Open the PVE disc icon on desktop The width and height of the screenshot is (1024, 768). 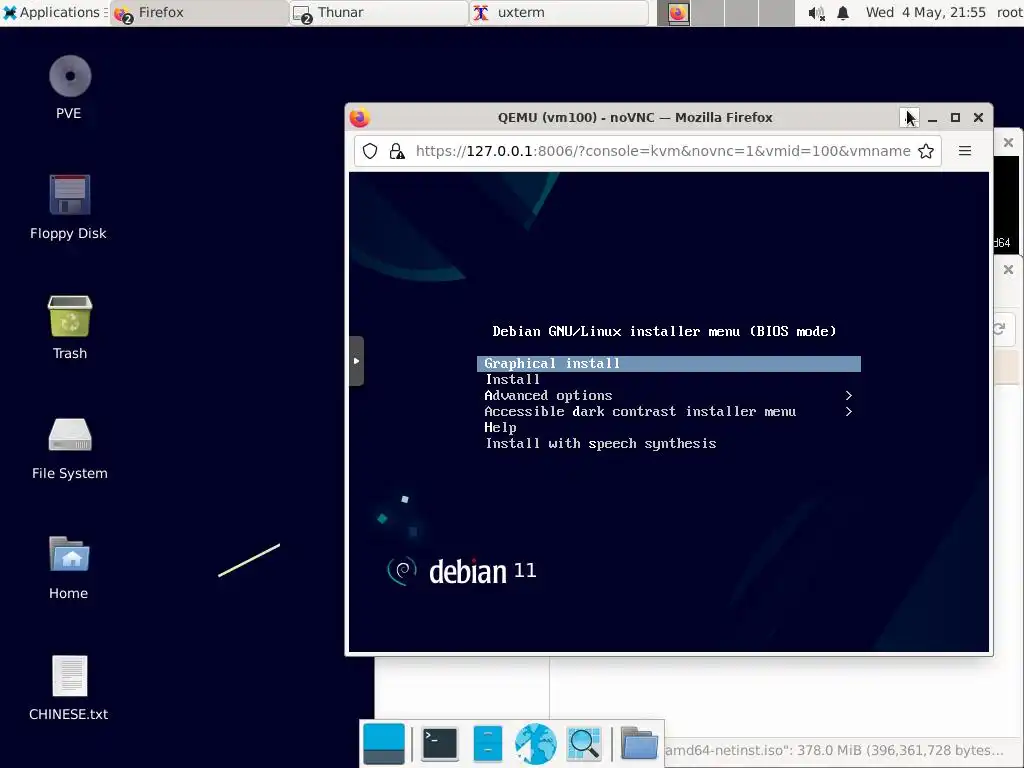[69, 76]
